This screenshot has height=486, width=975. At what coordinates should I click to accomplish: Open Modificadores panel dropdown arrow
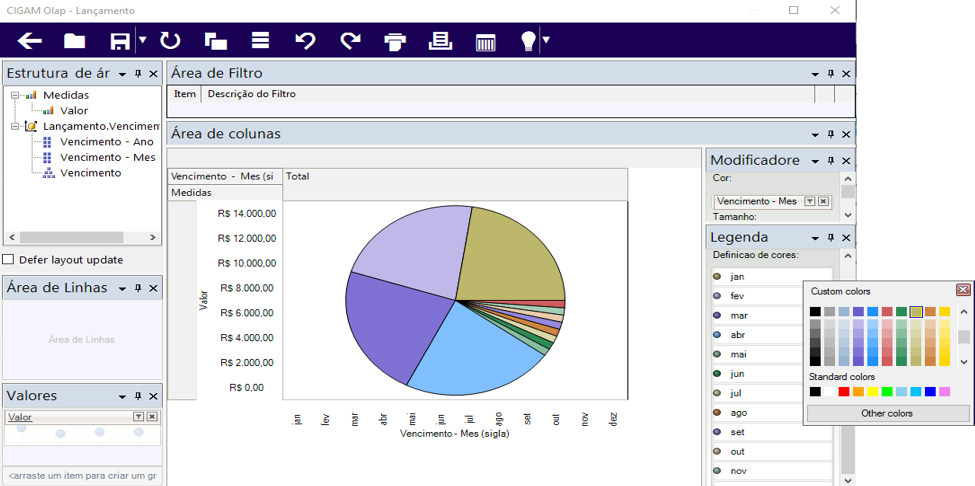(815, 161)
